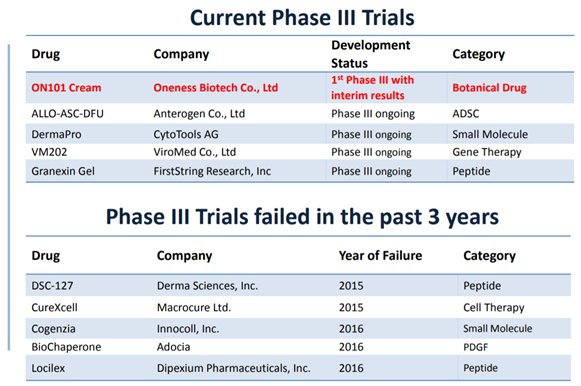The image size is (581, 386).
Task: Click the ON101 Cream drug cell
Action: [x=66, y=88]
